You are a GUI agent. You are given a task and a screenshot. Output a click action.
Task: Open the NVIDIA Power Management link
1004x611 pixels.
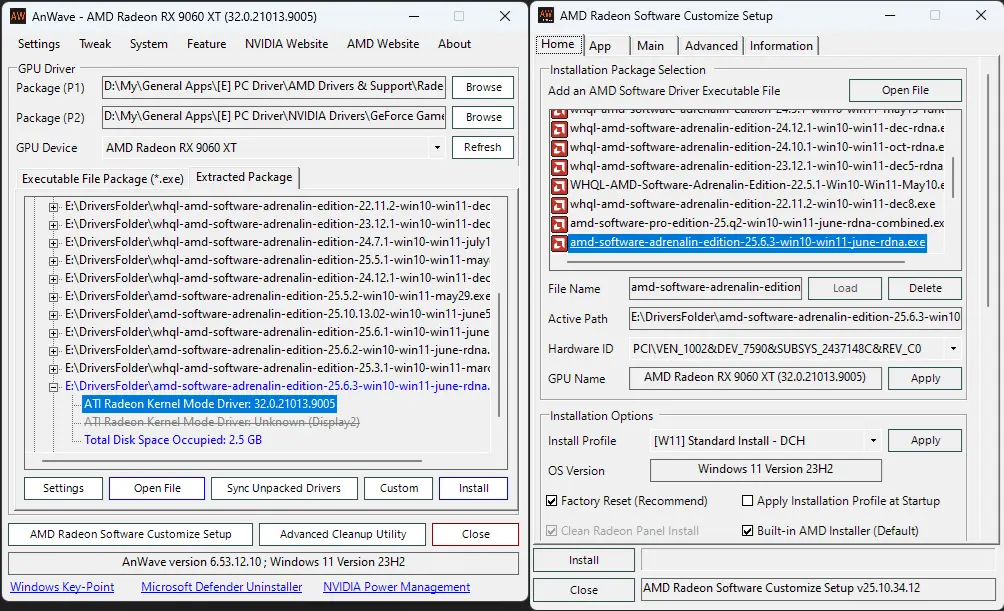click(x=396, y=587)
